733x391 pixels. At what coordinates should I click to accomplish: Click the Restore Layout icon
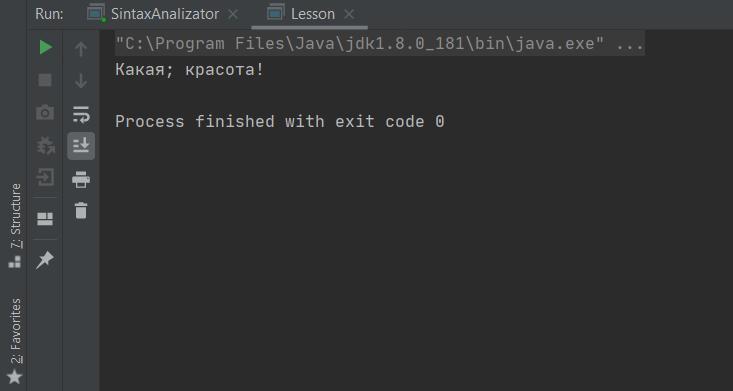point(45,218)
